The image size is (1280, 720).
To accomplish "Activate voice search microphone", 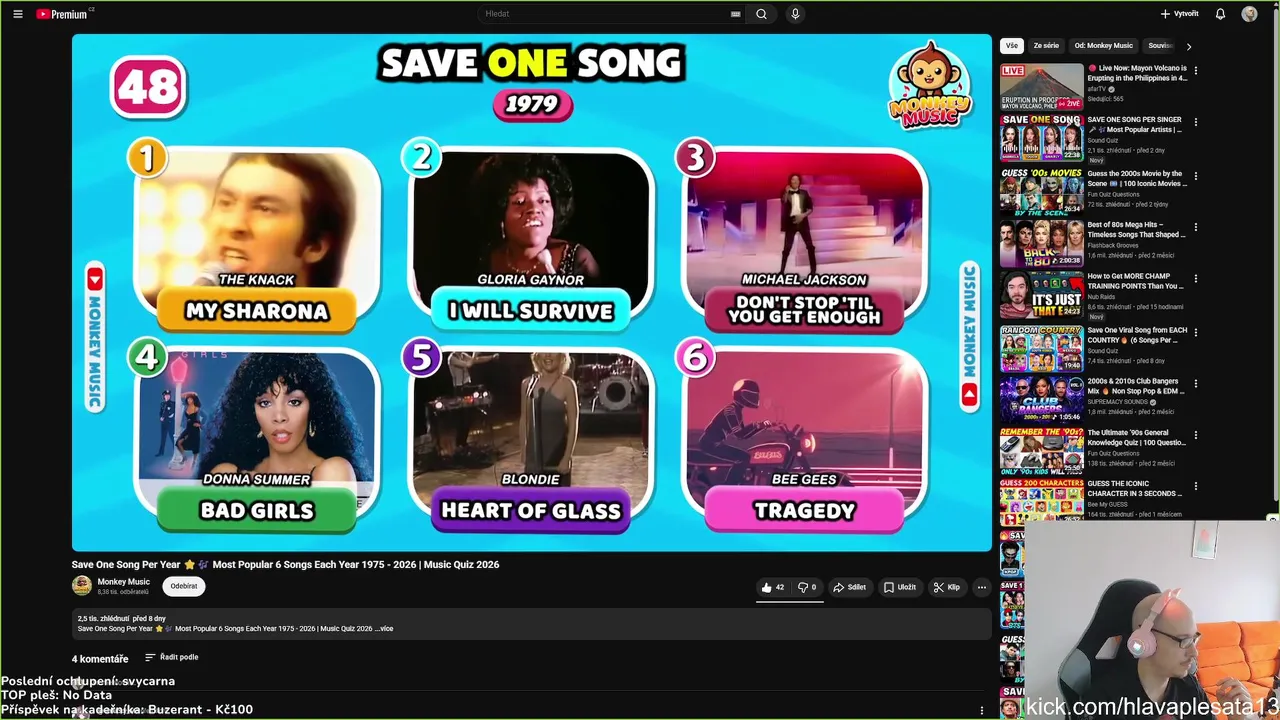I will coord(795,14).
